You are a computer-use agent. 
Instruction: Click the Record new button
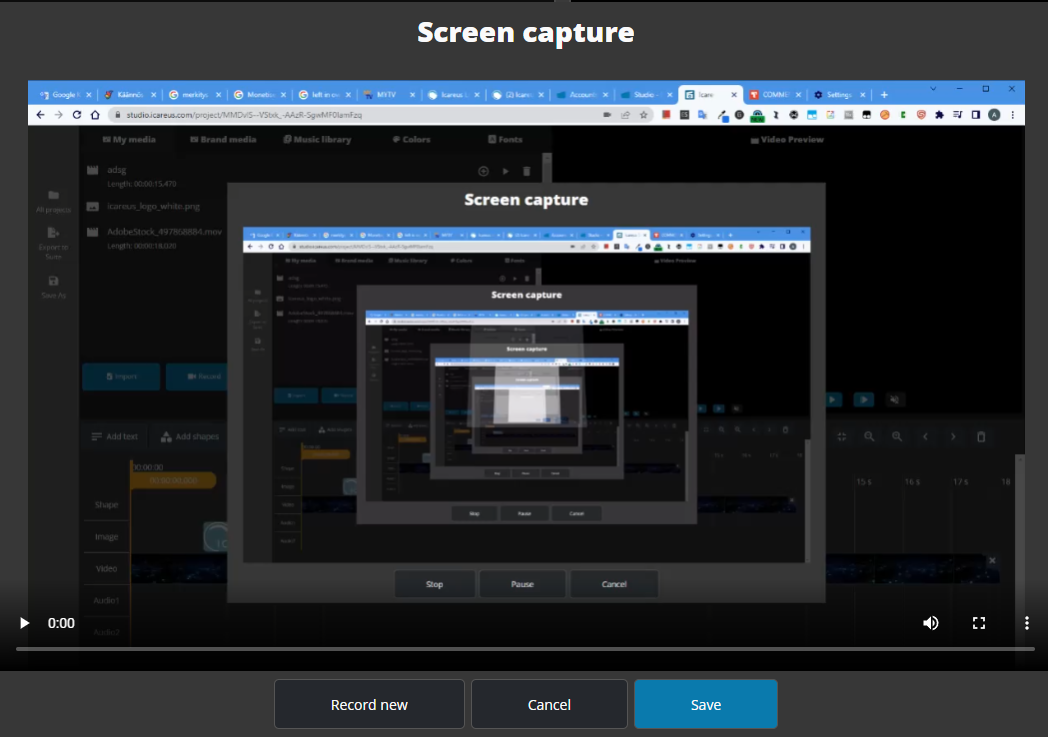click(x=369, y=705)
